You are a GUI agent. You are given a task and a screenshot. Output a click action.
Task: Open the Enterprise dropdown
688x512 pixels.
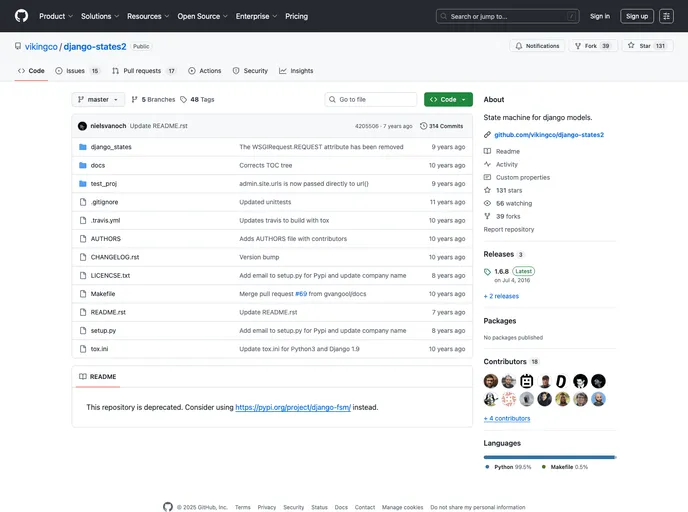[256, 16]
